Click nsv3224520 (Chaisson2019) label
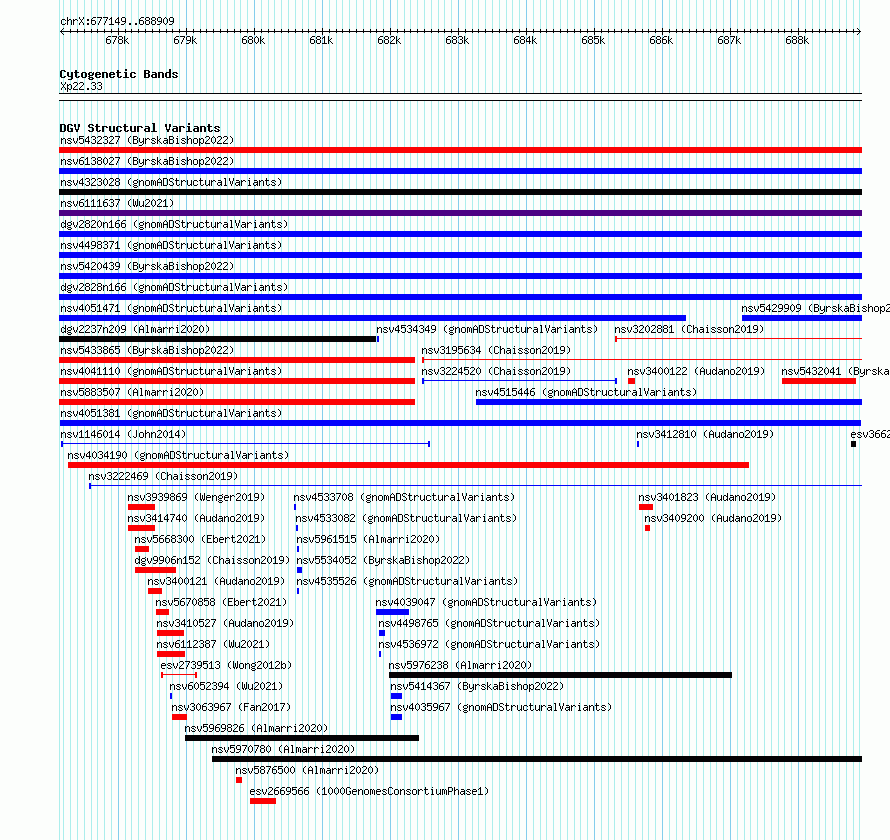 496,371
